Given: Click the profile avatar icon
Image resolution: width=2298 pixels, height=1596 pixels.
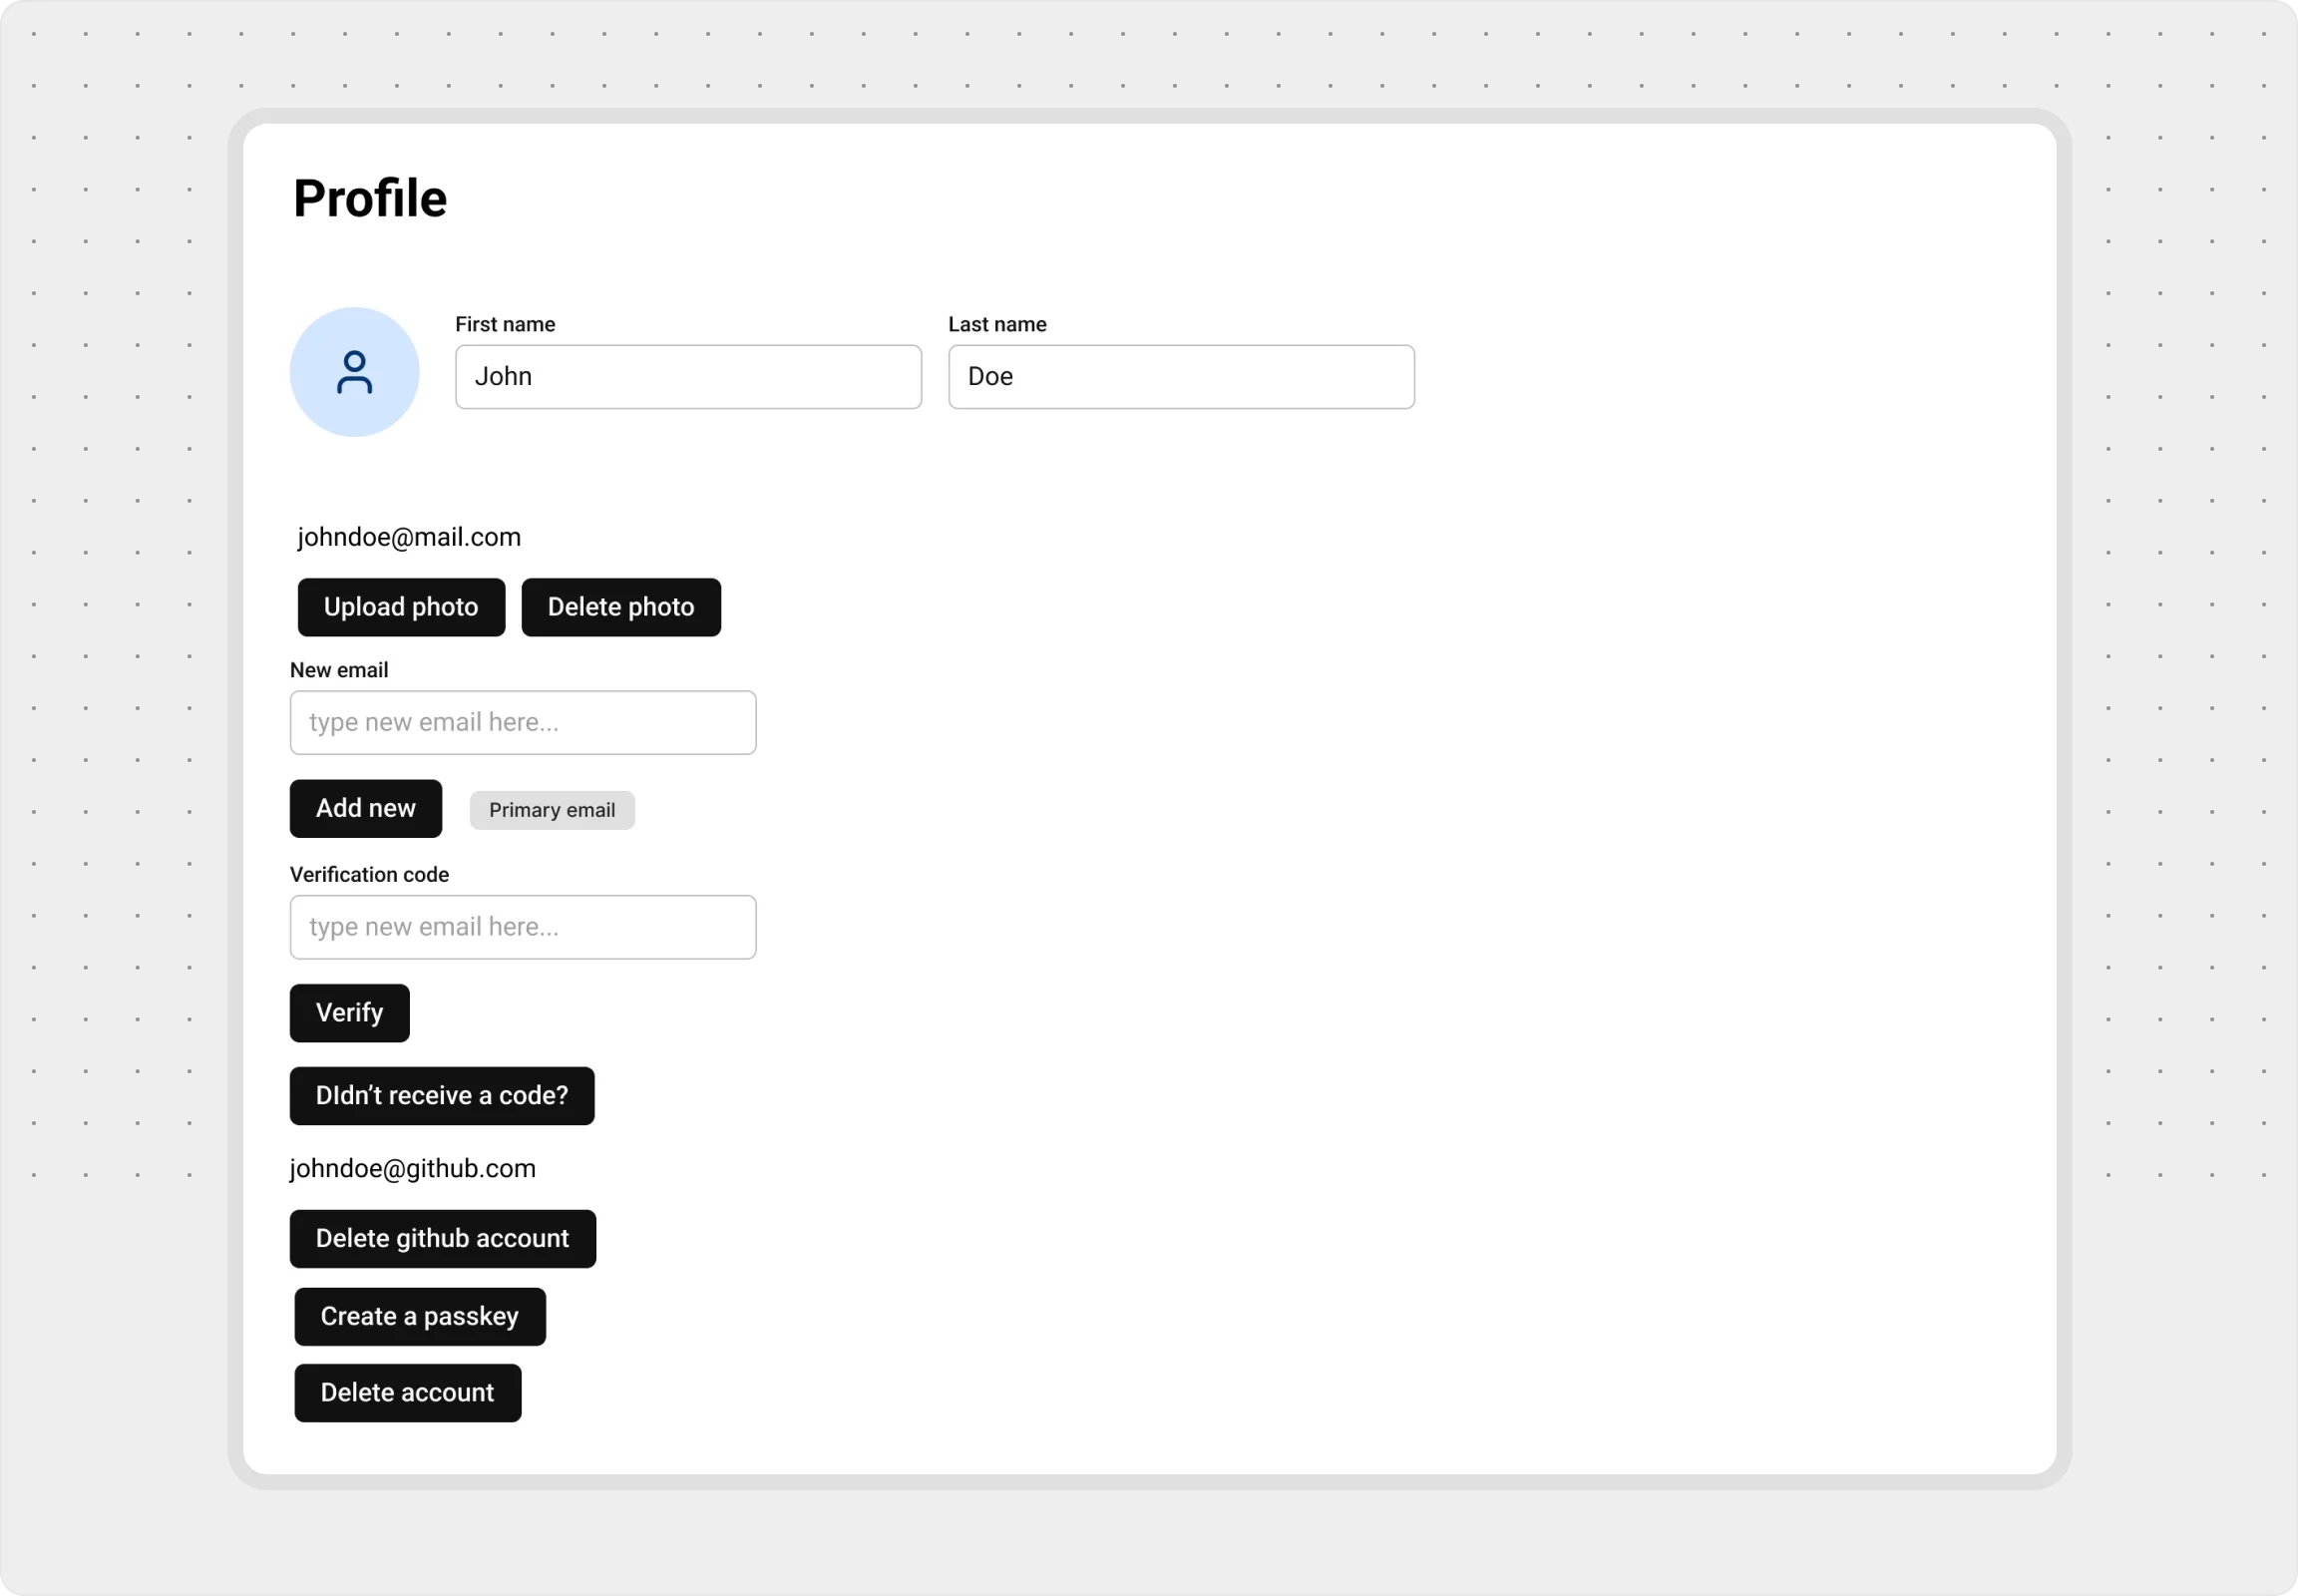Looking at the screenshot, I should (354, 372).
